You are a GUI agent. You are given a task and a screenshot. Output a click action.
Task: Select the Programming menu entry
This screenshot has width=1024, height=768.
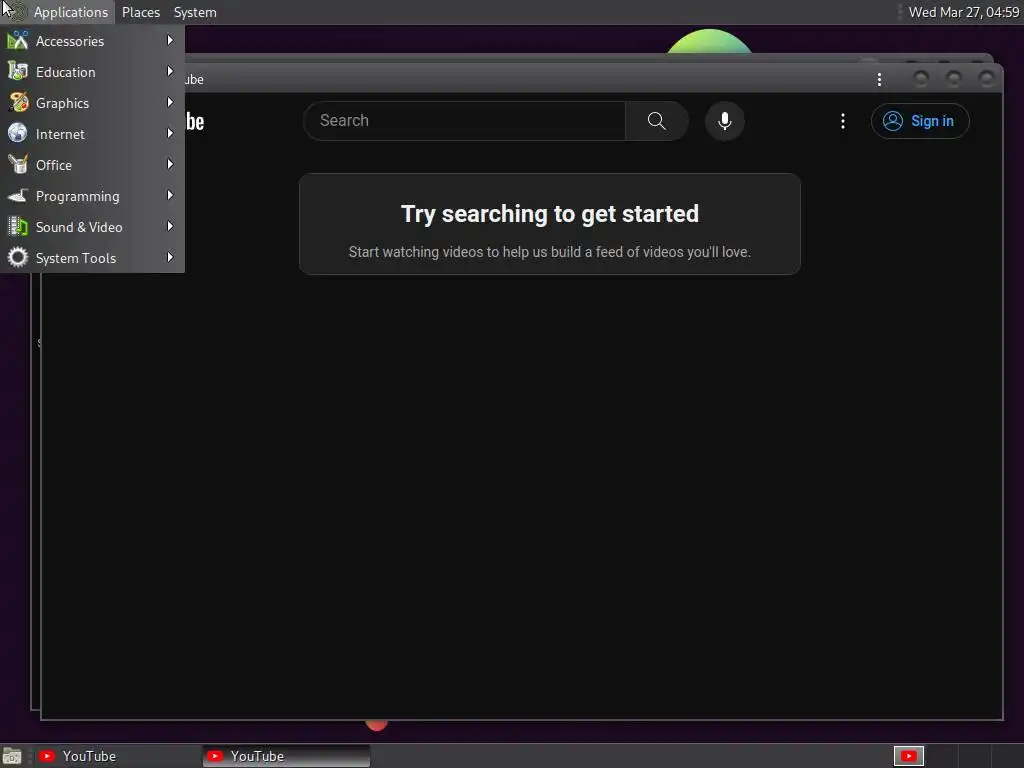(92, 196)
